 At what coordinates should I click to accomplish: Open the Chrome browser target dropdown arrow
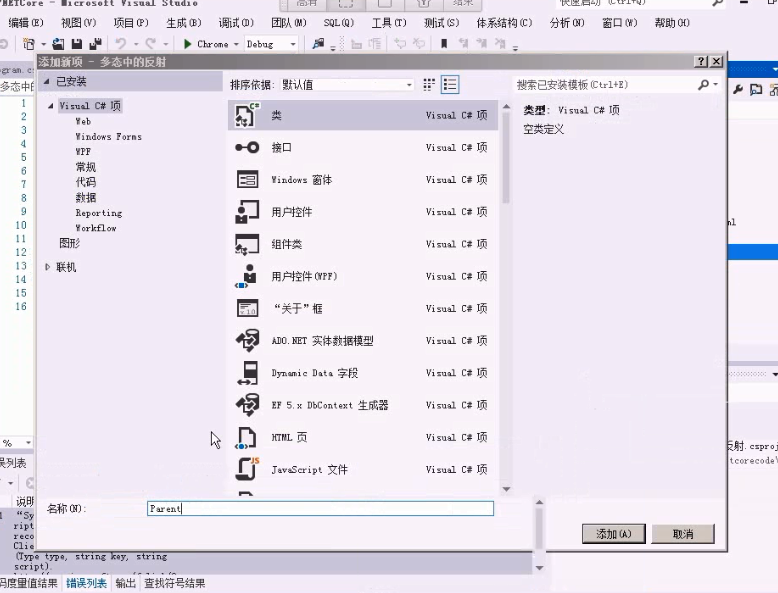pyautogui.click(x=236, y=44)
